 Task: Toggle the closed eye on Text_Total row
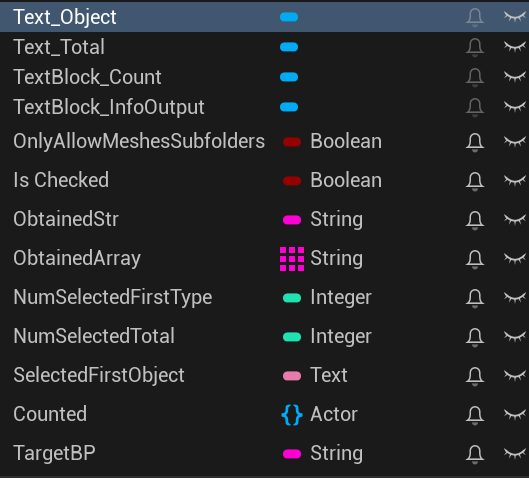click(514, 47)
